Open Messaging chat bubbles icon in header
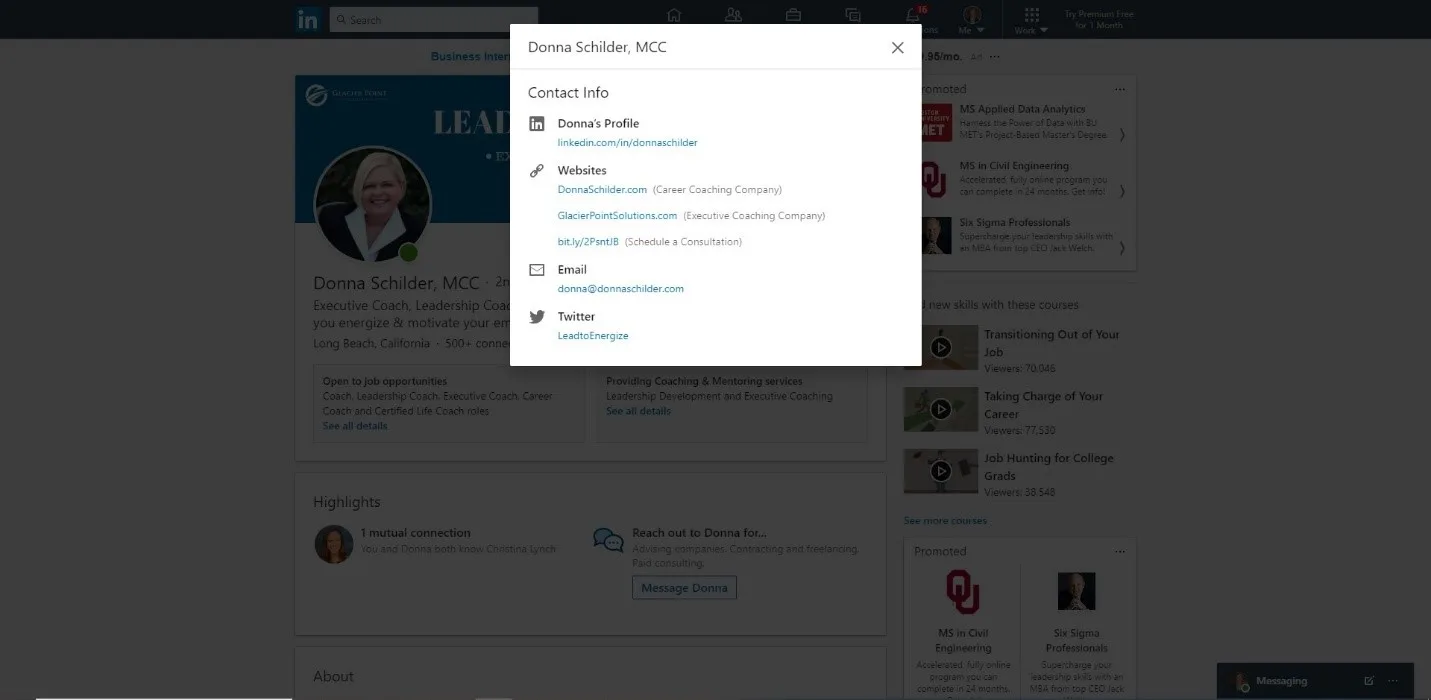Image resolution: width=1431 pixels, height=700 pixels. pyautogui.click(x=852, y=16)
